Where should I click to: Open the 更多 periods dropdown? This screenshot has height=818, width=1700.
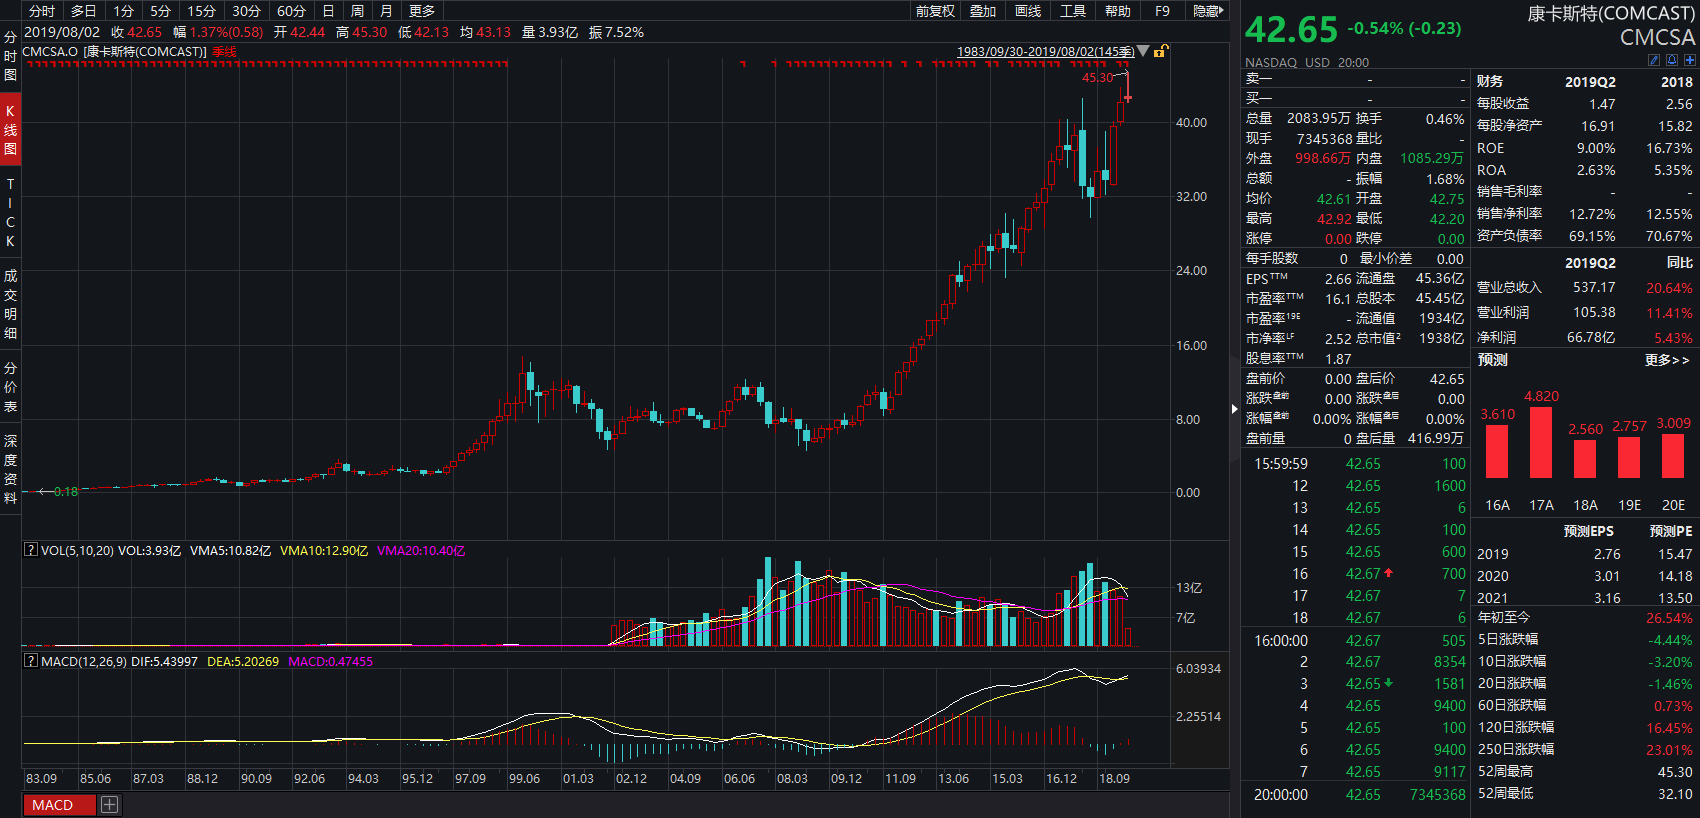[x=422, y=11]
